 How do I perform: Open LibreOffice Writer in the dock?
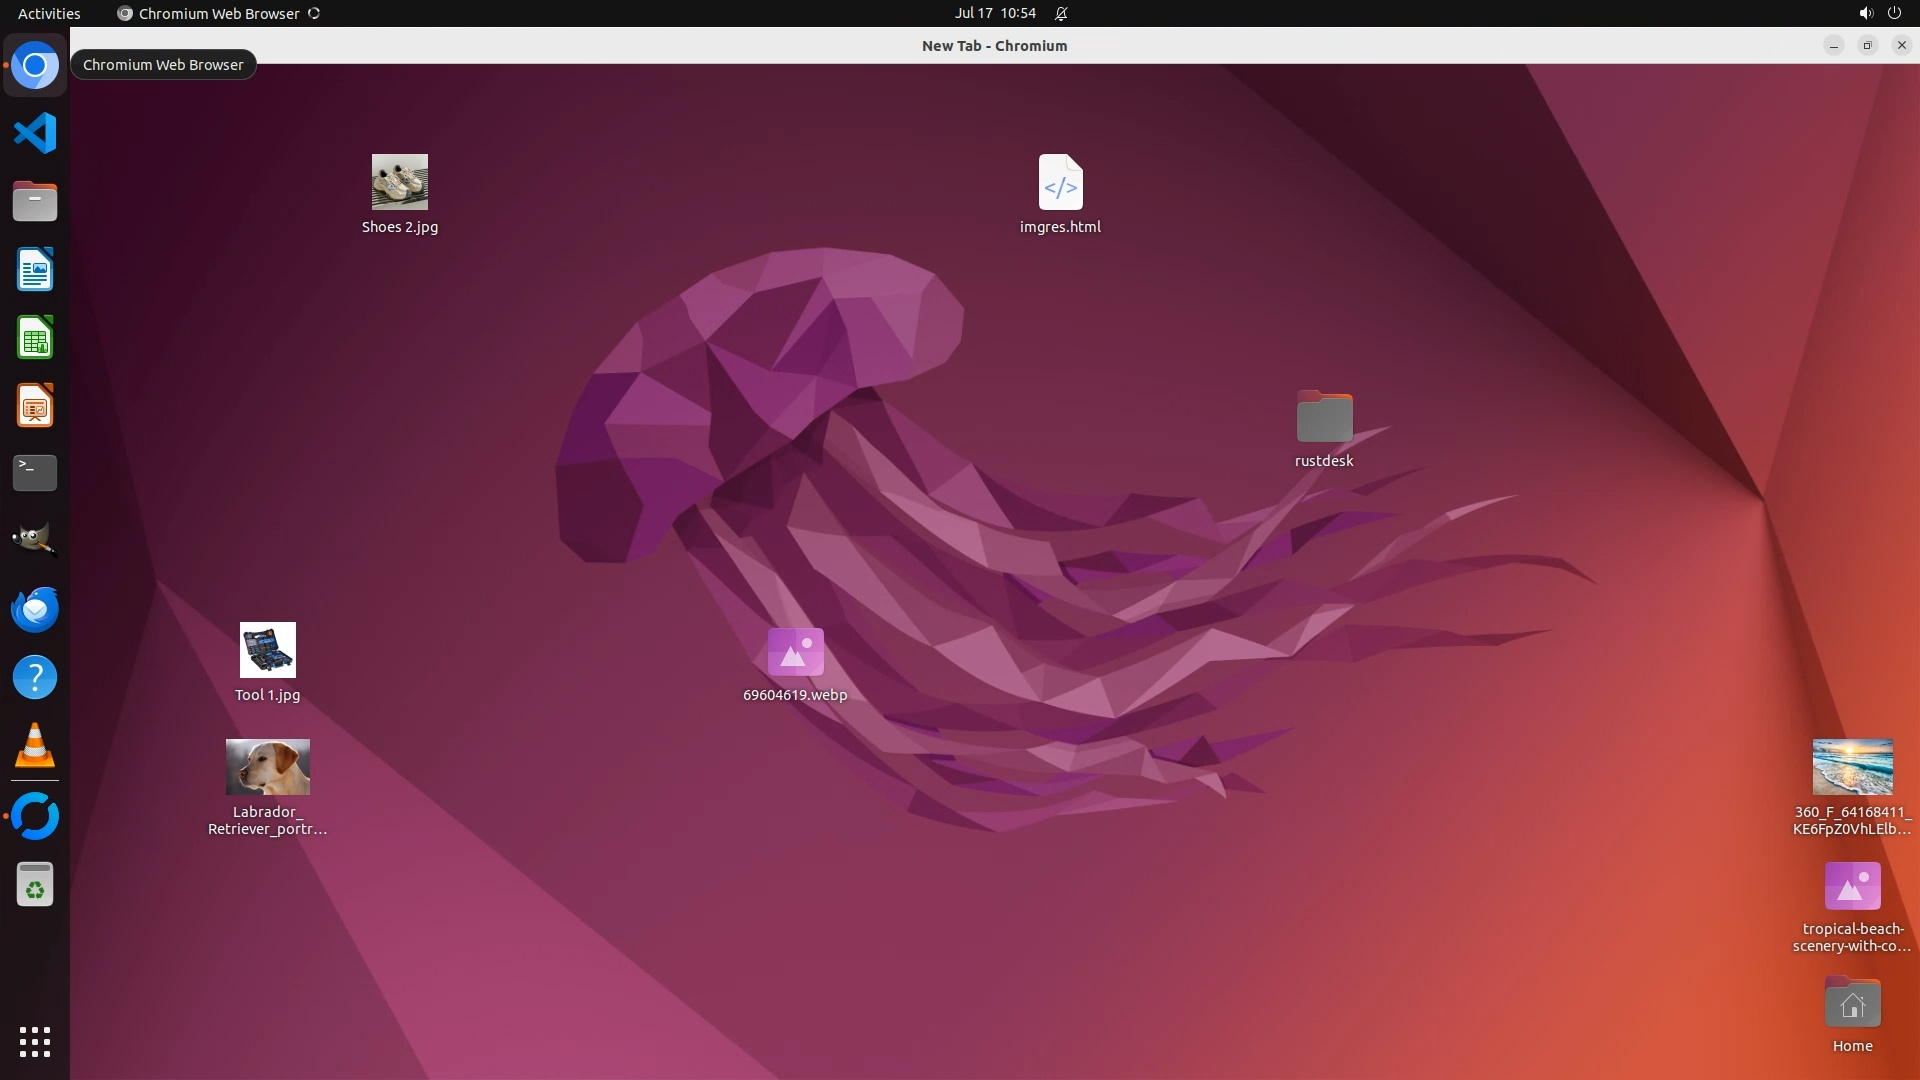(x=35, y=269)
